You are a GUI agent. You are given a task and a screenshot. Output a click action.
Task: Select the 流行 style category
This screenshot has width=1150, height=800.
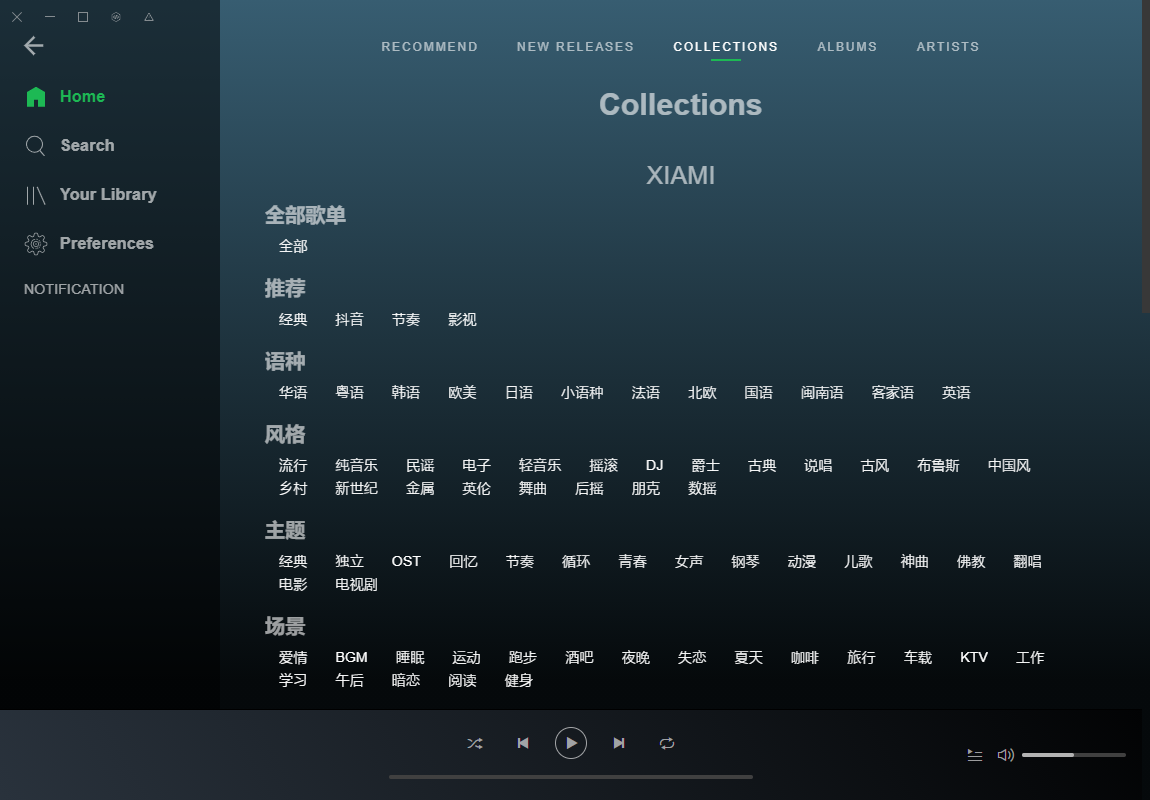[293, 466]
